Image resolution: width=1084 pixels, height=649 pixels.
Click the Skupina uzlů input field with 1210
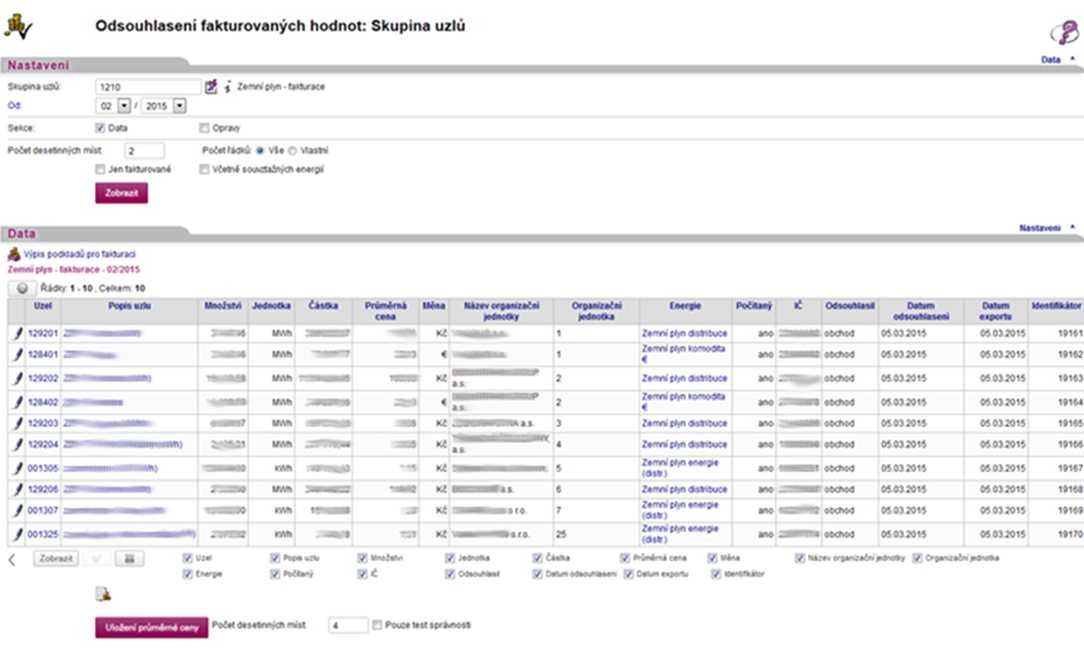point(148,86)
